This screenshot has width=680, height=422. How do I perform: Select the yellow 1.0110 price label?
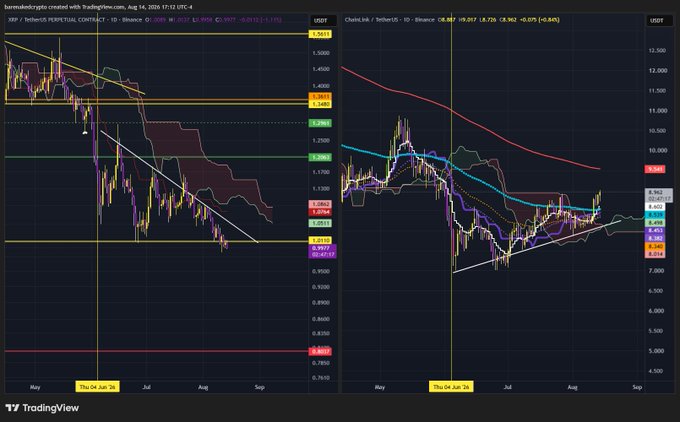pos(320,240)
